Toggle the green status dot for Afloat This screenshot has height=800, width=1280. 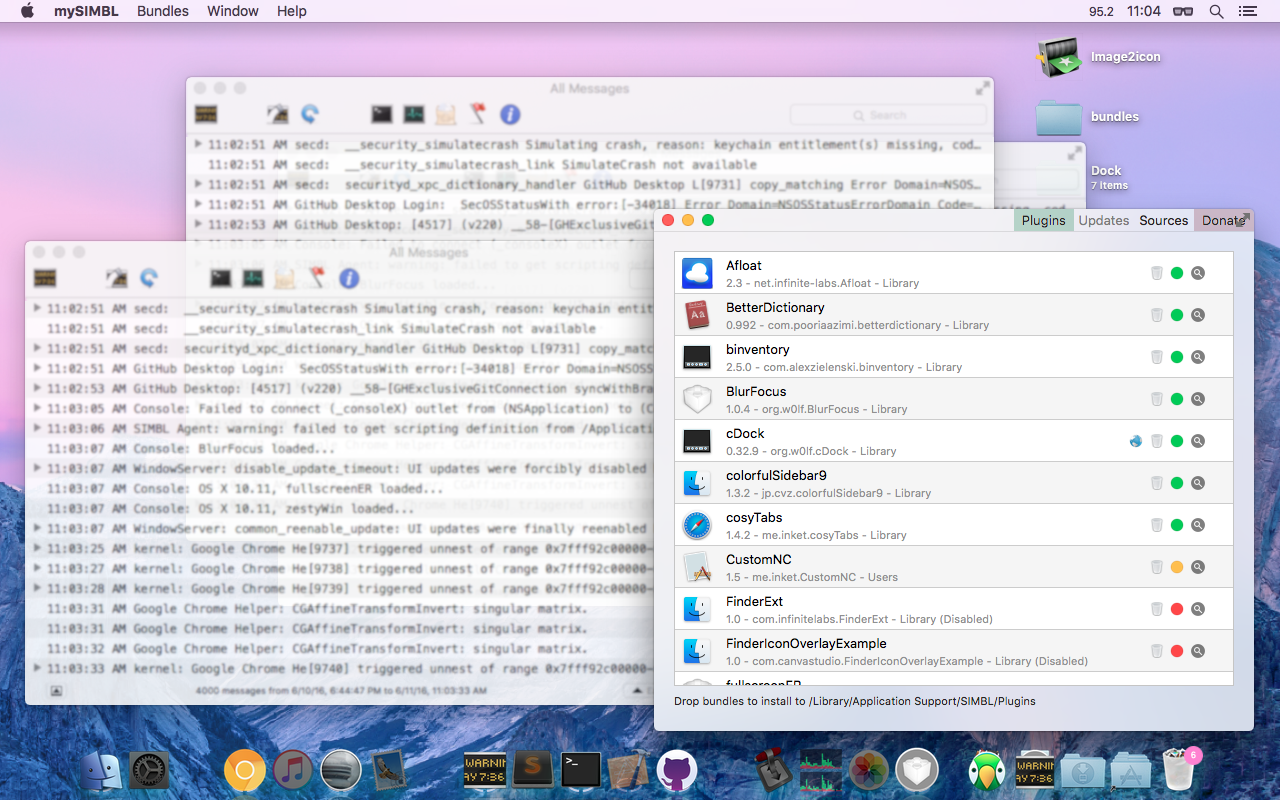1177,273
